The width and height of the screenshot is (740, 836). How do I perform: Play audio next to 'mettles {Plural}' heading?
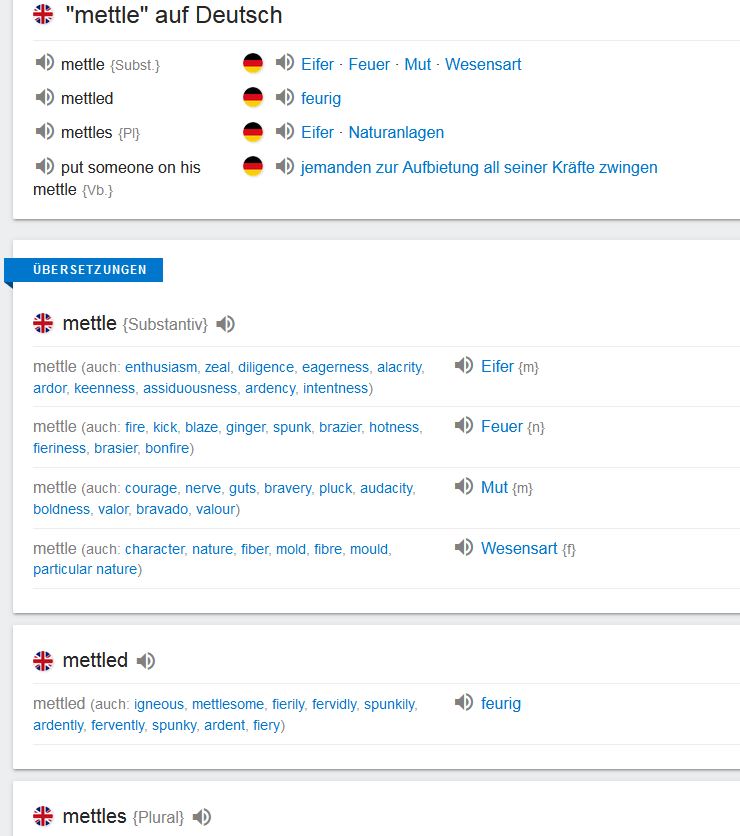pyautogui.click(x=202, y=817)
